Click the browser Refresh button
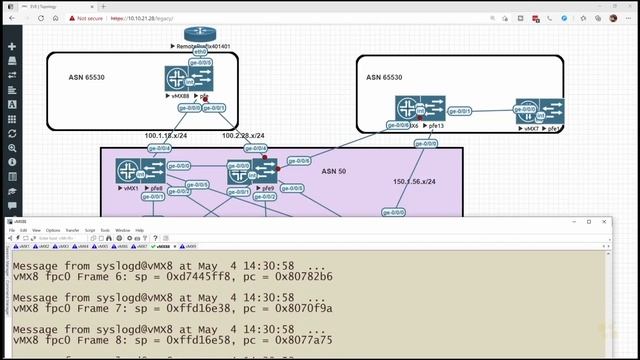Image resolution: width=640 pixels, height=360 pixels. point(41,18)
